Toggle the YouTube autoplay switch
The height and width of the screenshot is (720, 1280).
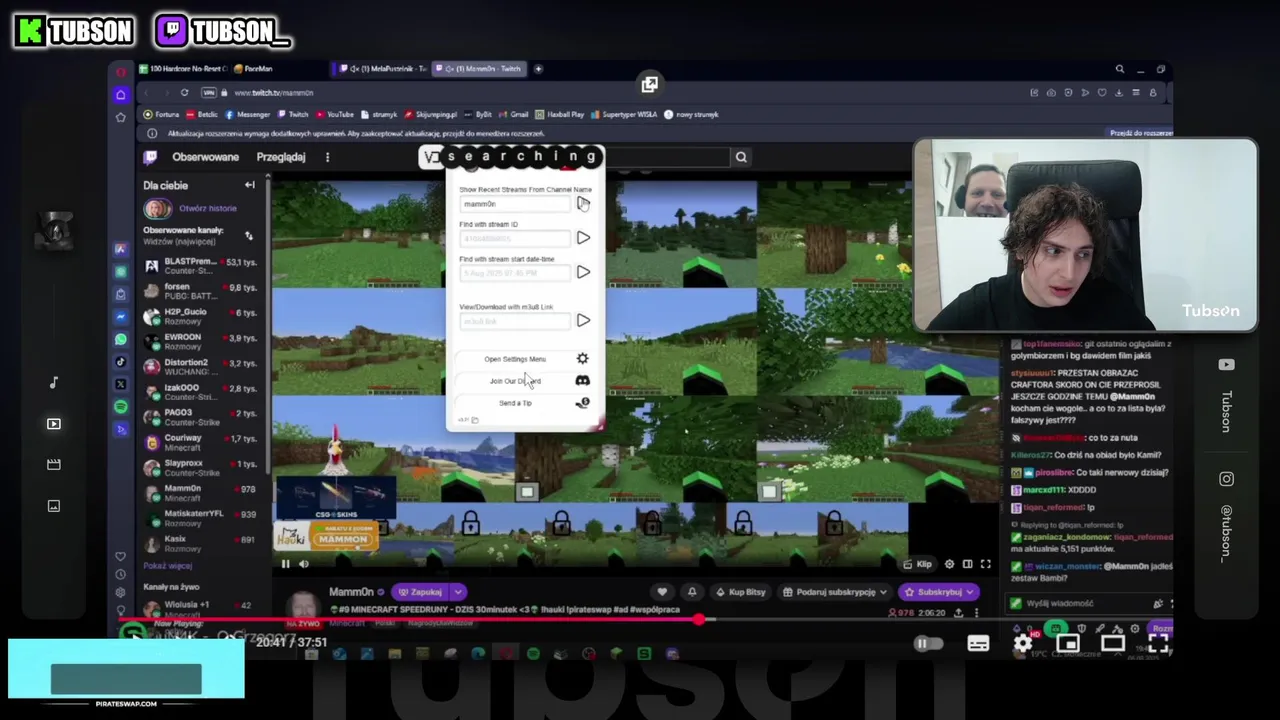(x=928, y=644)
